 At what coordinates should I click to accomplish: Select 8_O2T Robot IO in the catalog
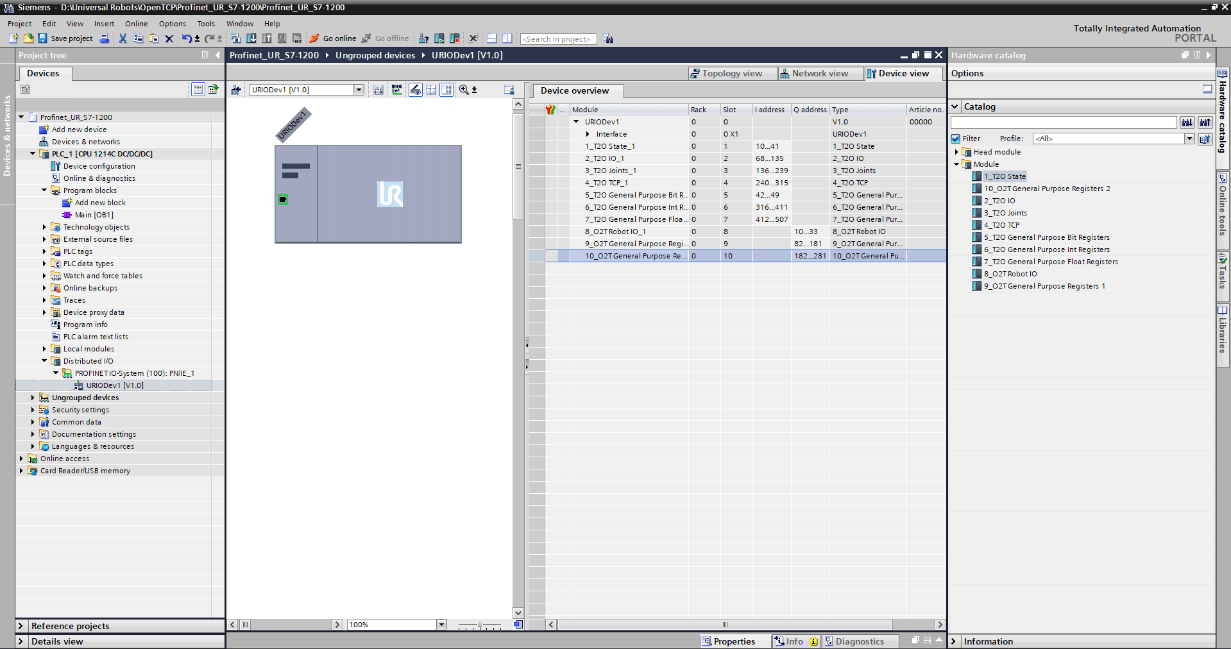tap(1010, 274)
